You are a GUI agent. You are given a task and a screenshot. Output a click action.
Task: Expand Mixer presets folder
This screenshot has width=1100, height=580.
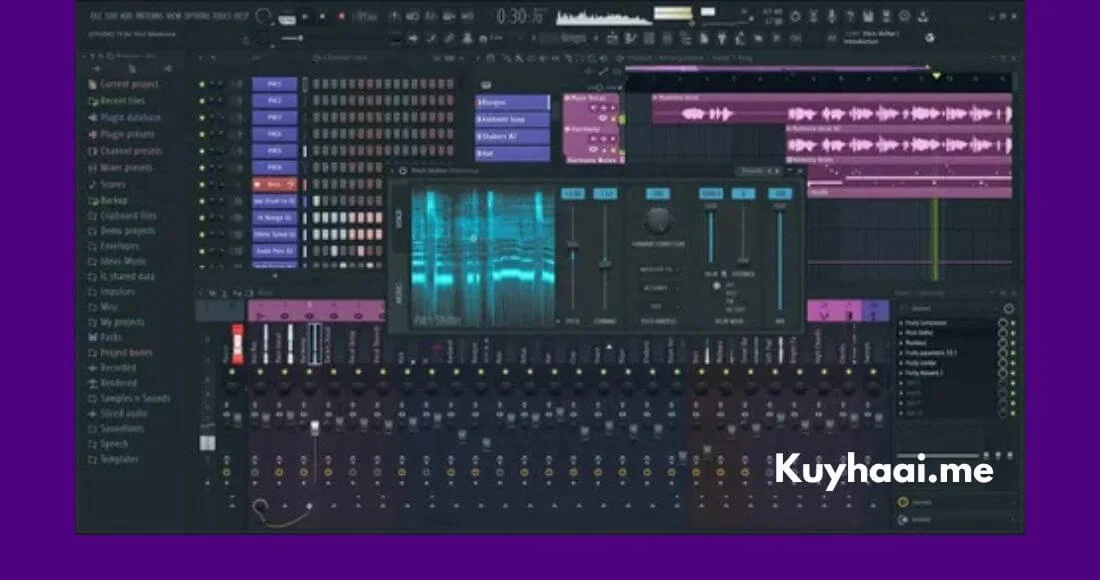(120, 168)
